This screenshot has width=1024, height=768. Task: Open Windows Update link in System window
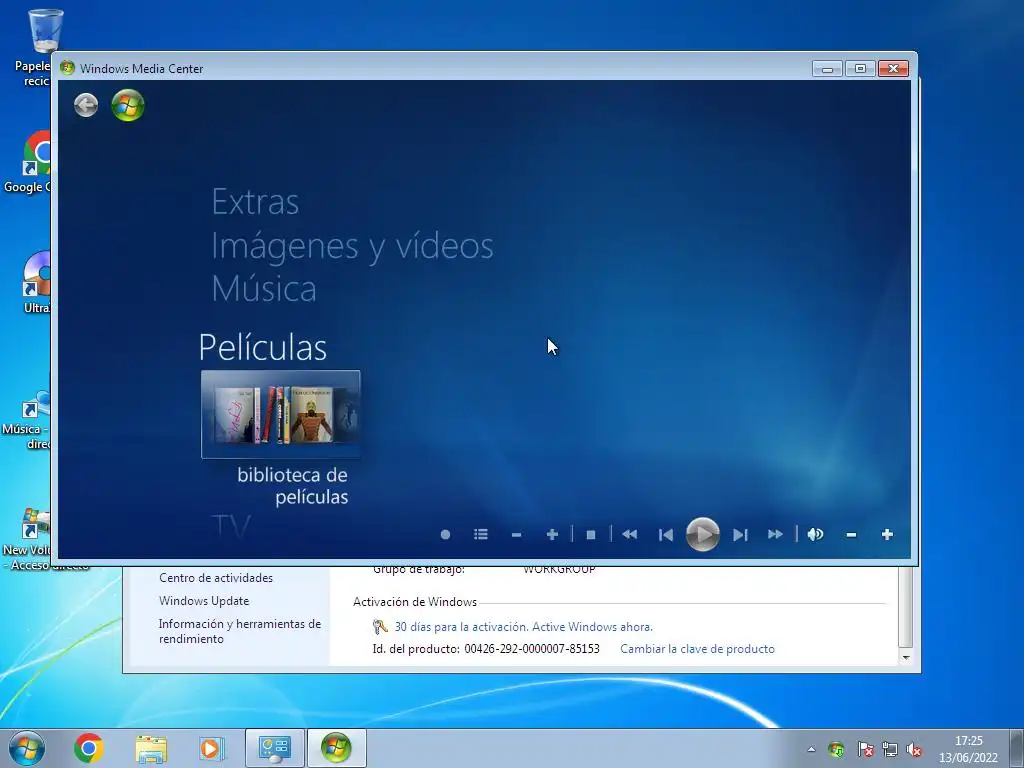coord(204,601)
